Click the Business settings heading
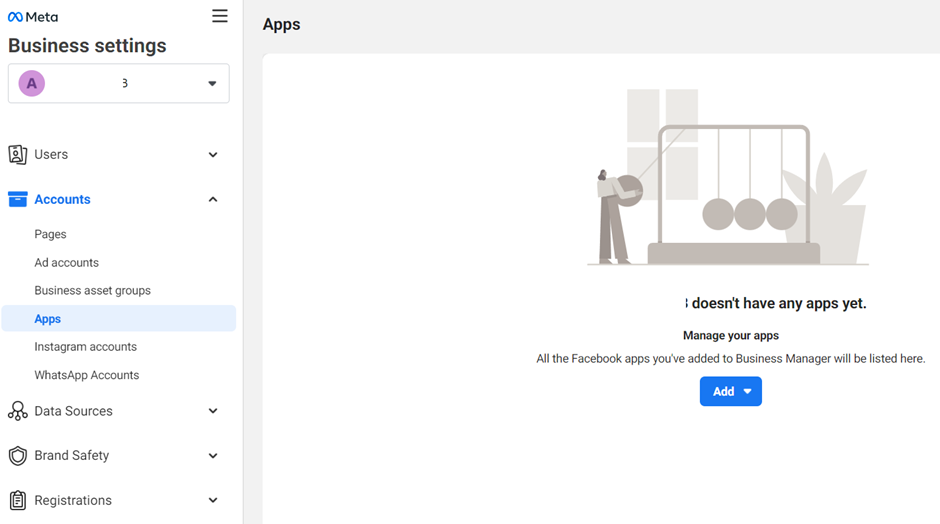 (87, 46)
